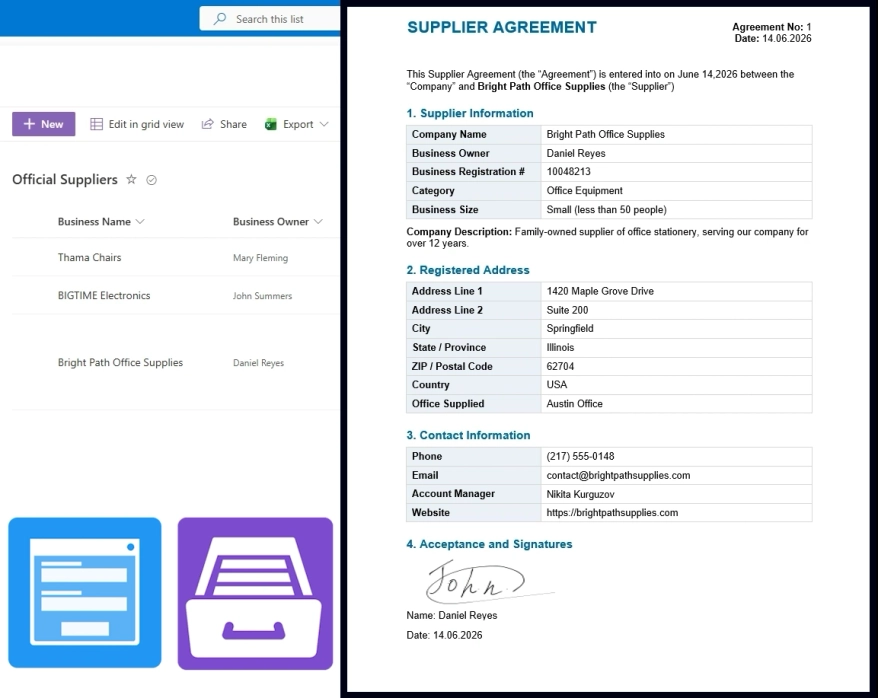Viewport: 878px width, 698px height.
Task: Click the New button
Action: click(x=44, y=124)
